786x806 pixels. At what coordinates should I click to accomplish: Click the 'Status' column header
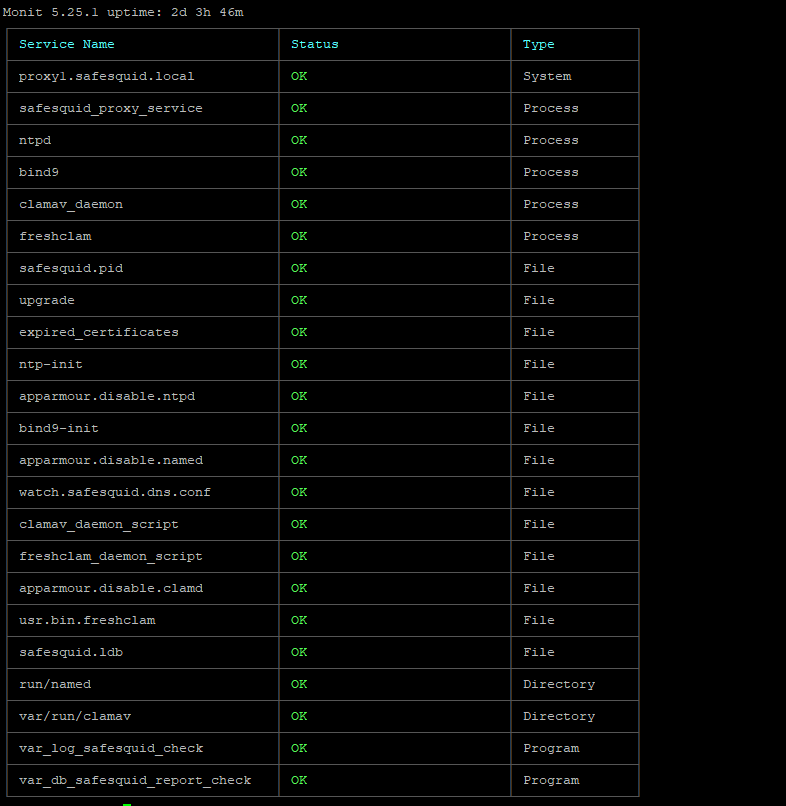coord(315,44)
